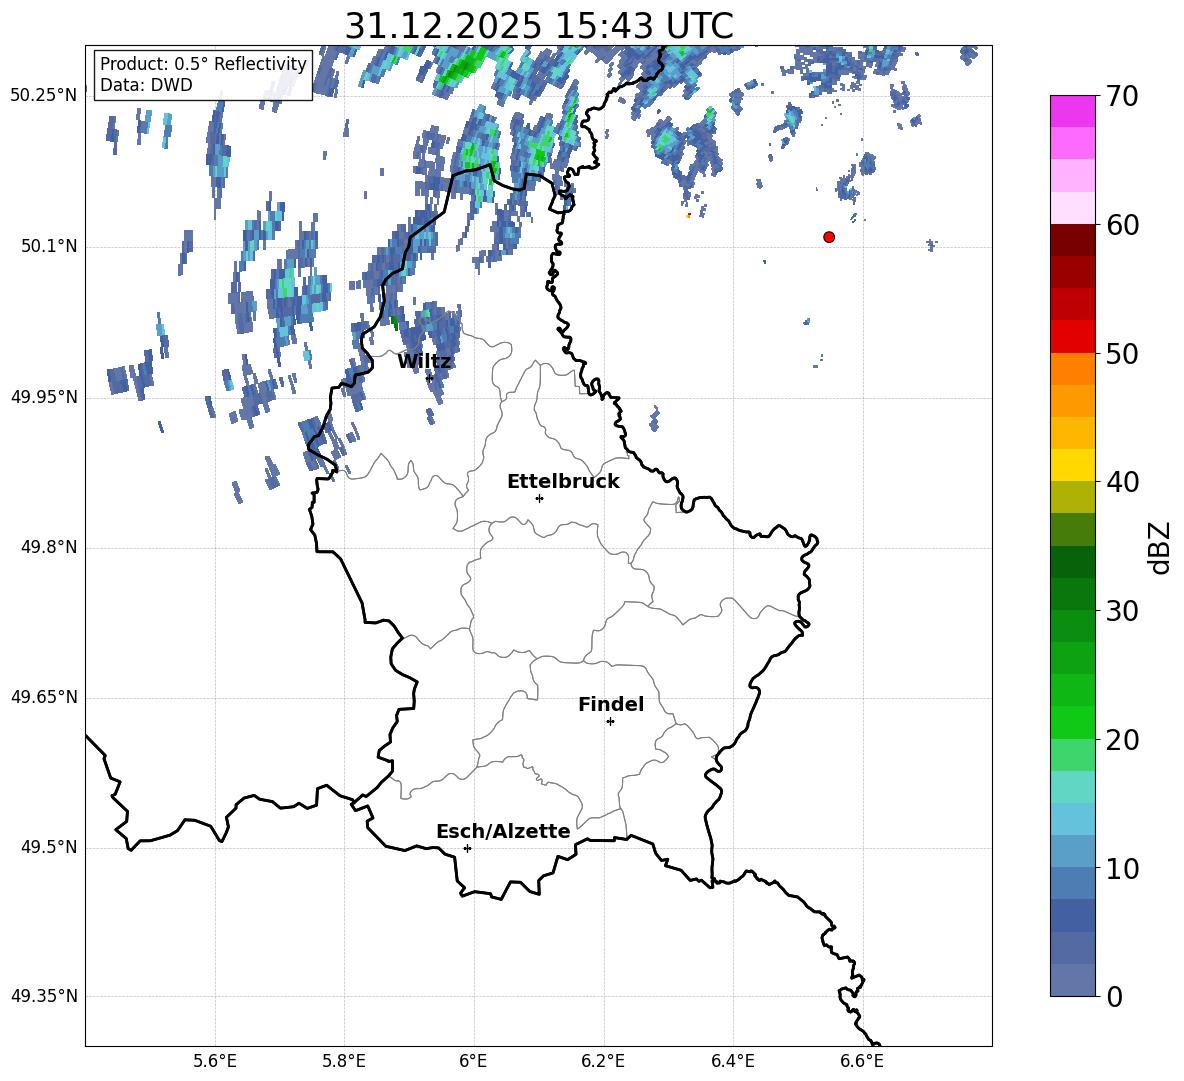Click the 31.12.2025 15:43 UTC title
The width and height of the screenshot is (1184, 1081).
click(x=539, y=26)
